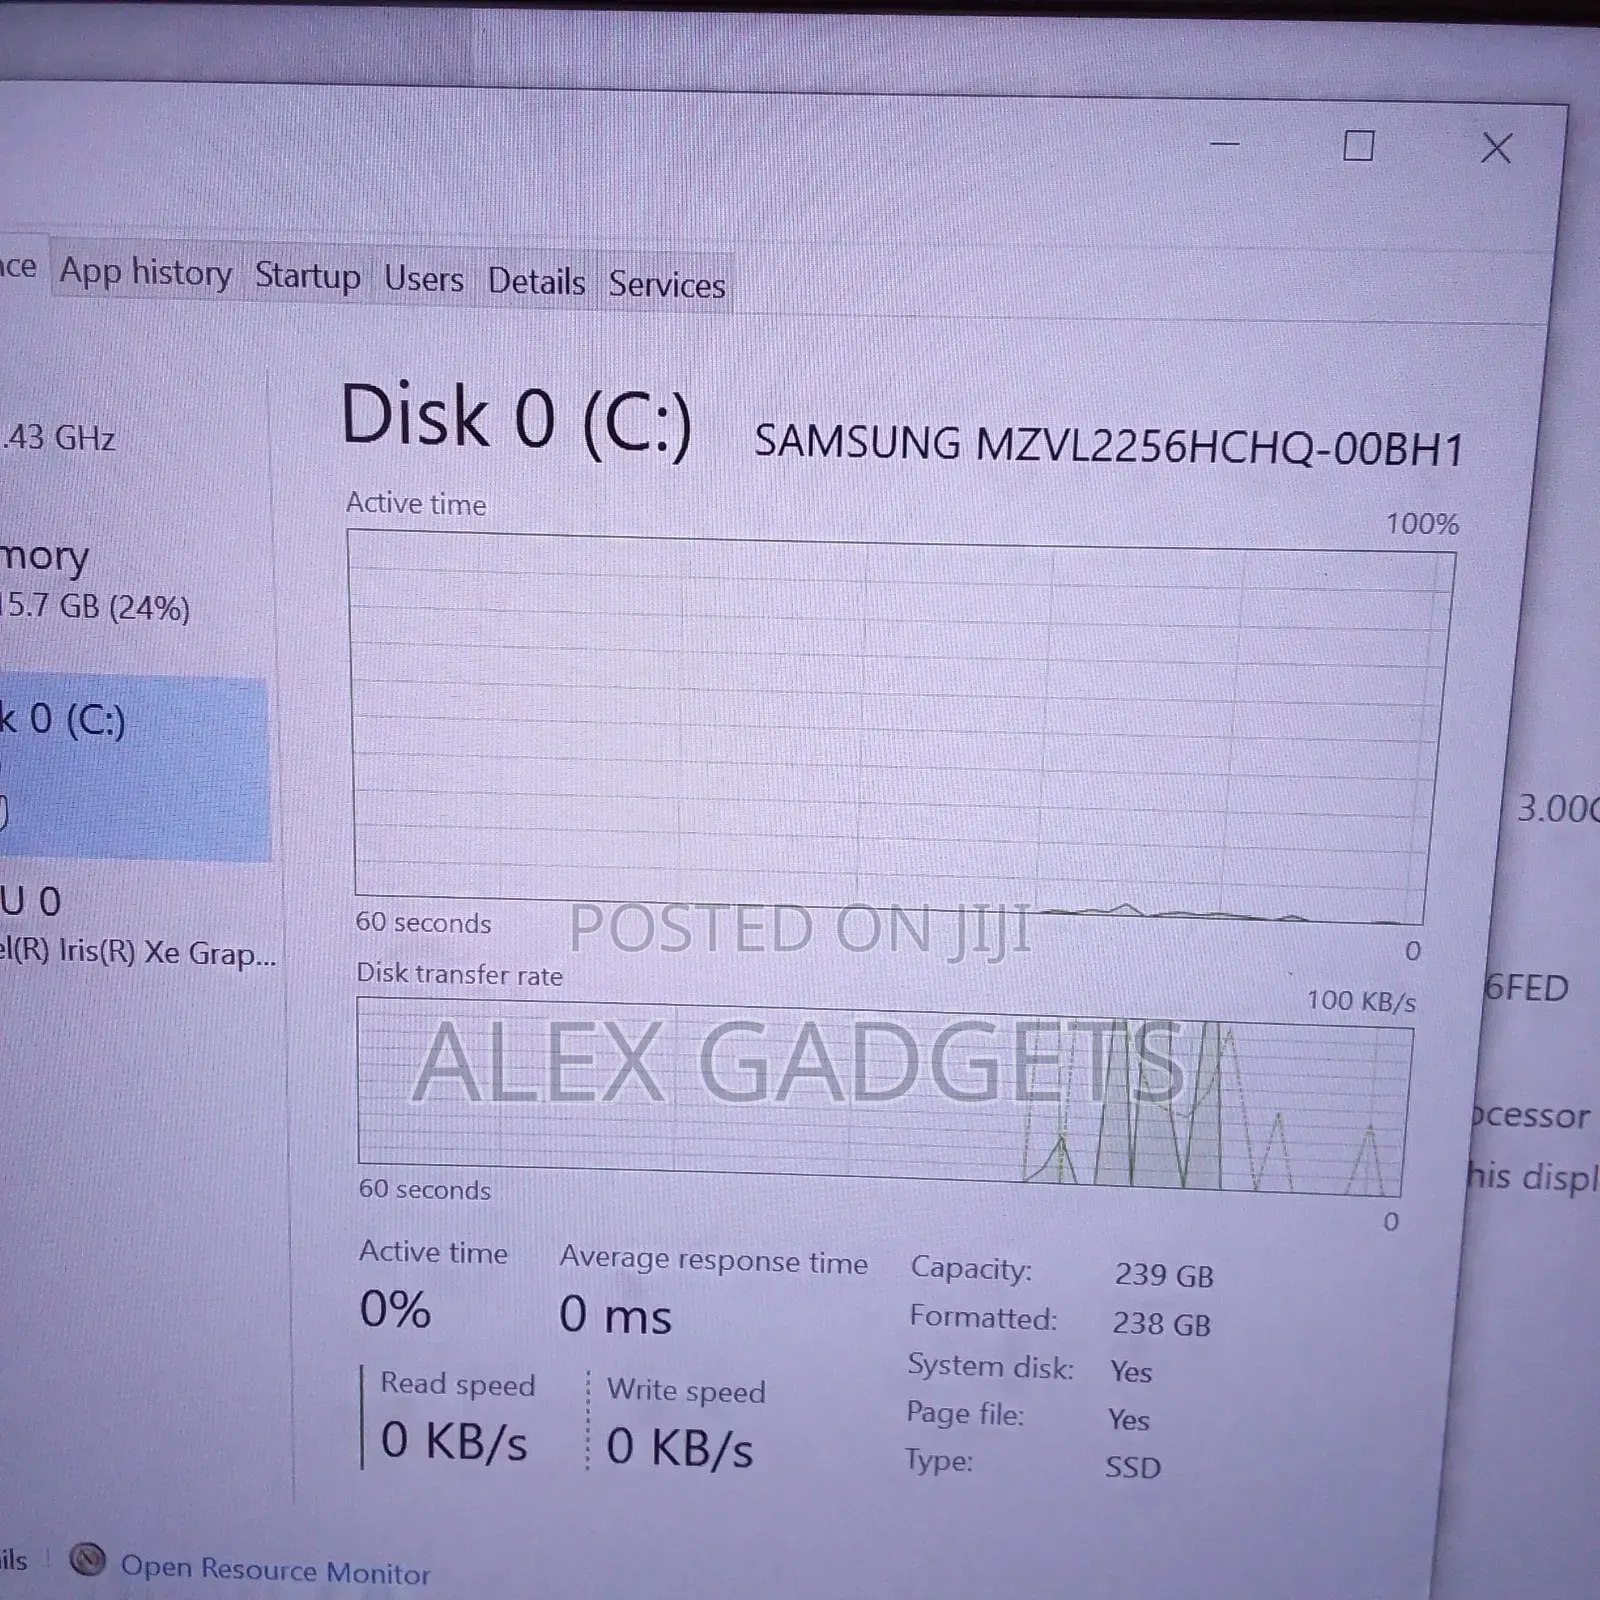Click the Active time 0% value

click(x=395, y=1309)
